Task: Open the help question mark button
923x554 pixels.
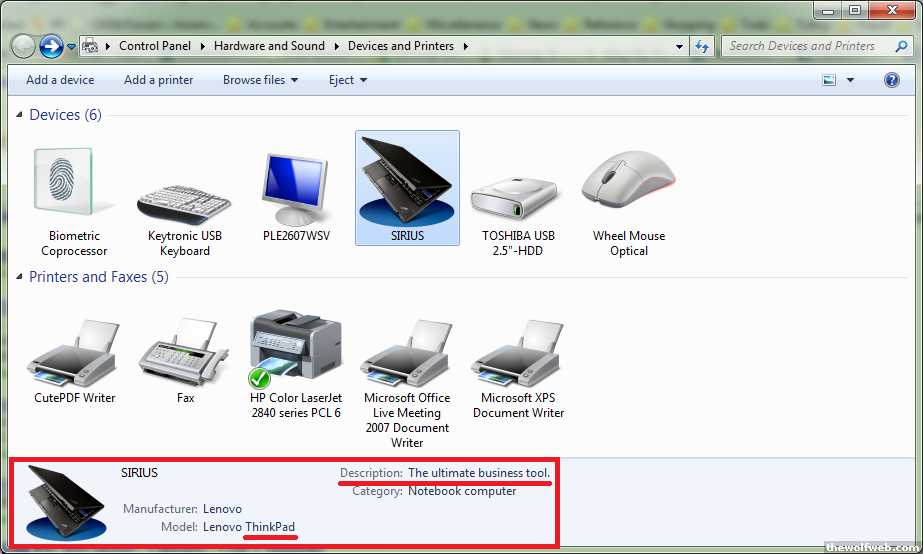Action: (892, 80)
